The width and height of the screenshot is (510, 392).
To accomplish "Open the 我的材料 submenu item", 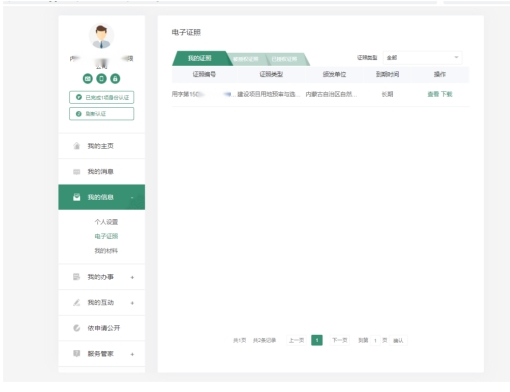I will 106,251.
